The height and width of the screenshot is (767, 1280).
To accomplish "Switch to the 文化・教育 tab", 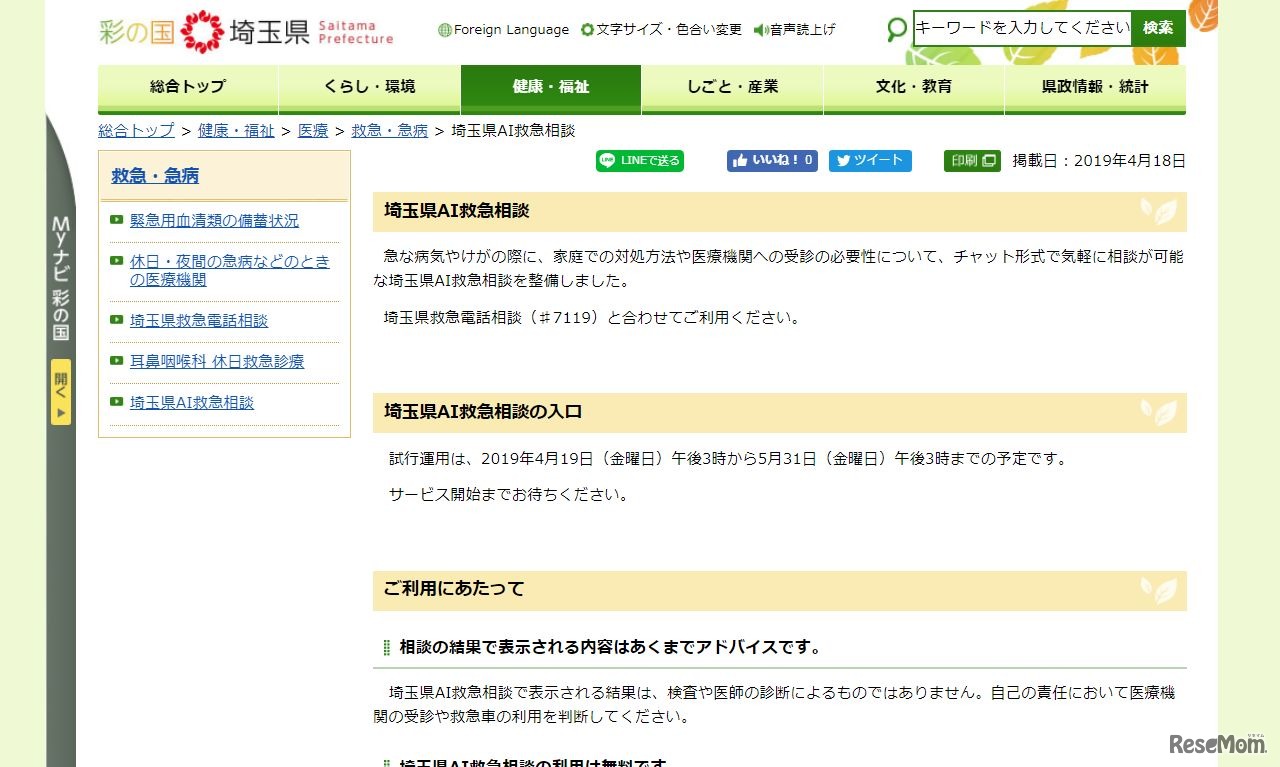I will pos(913,89).
